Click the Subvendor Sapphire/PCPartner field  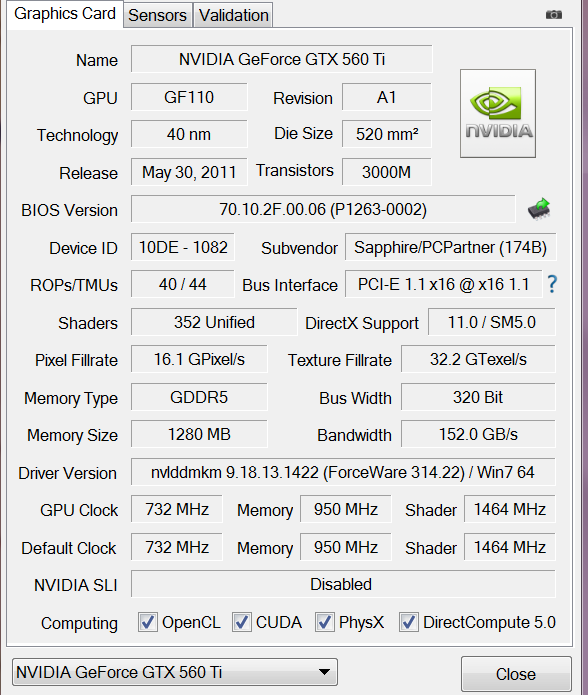pyautogui.click(x=450, y=247)
